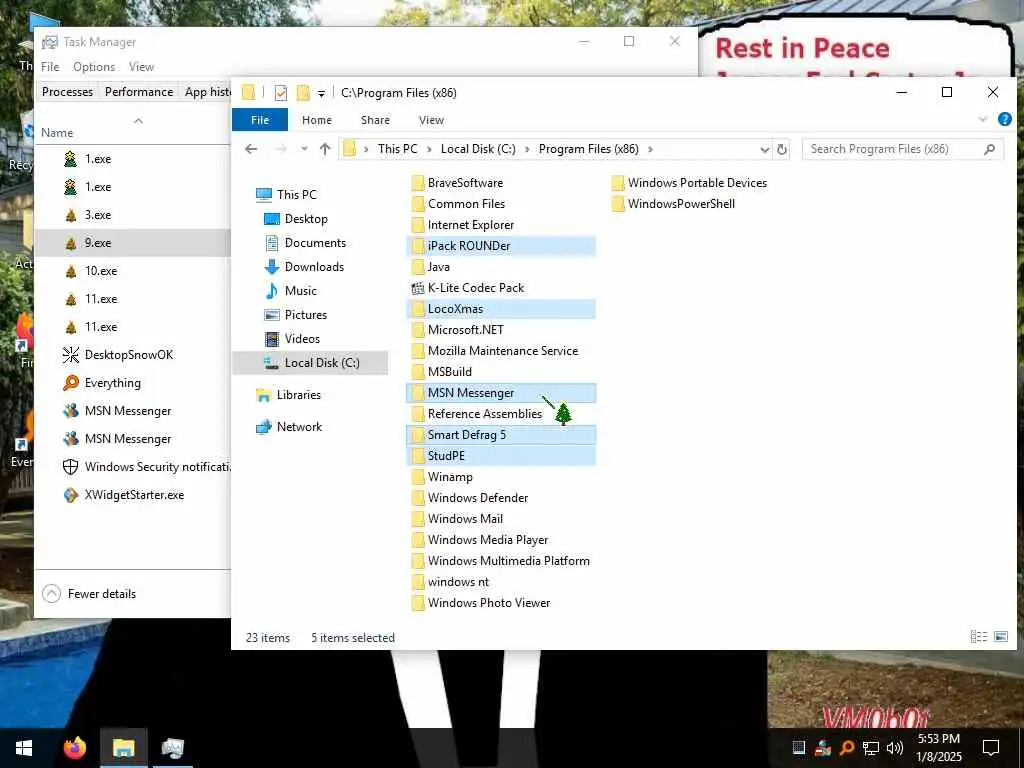Screen dimensions: 1024x768
Task: Expand the Explorer ribbon chevron
Action: [x=982, y=120]
